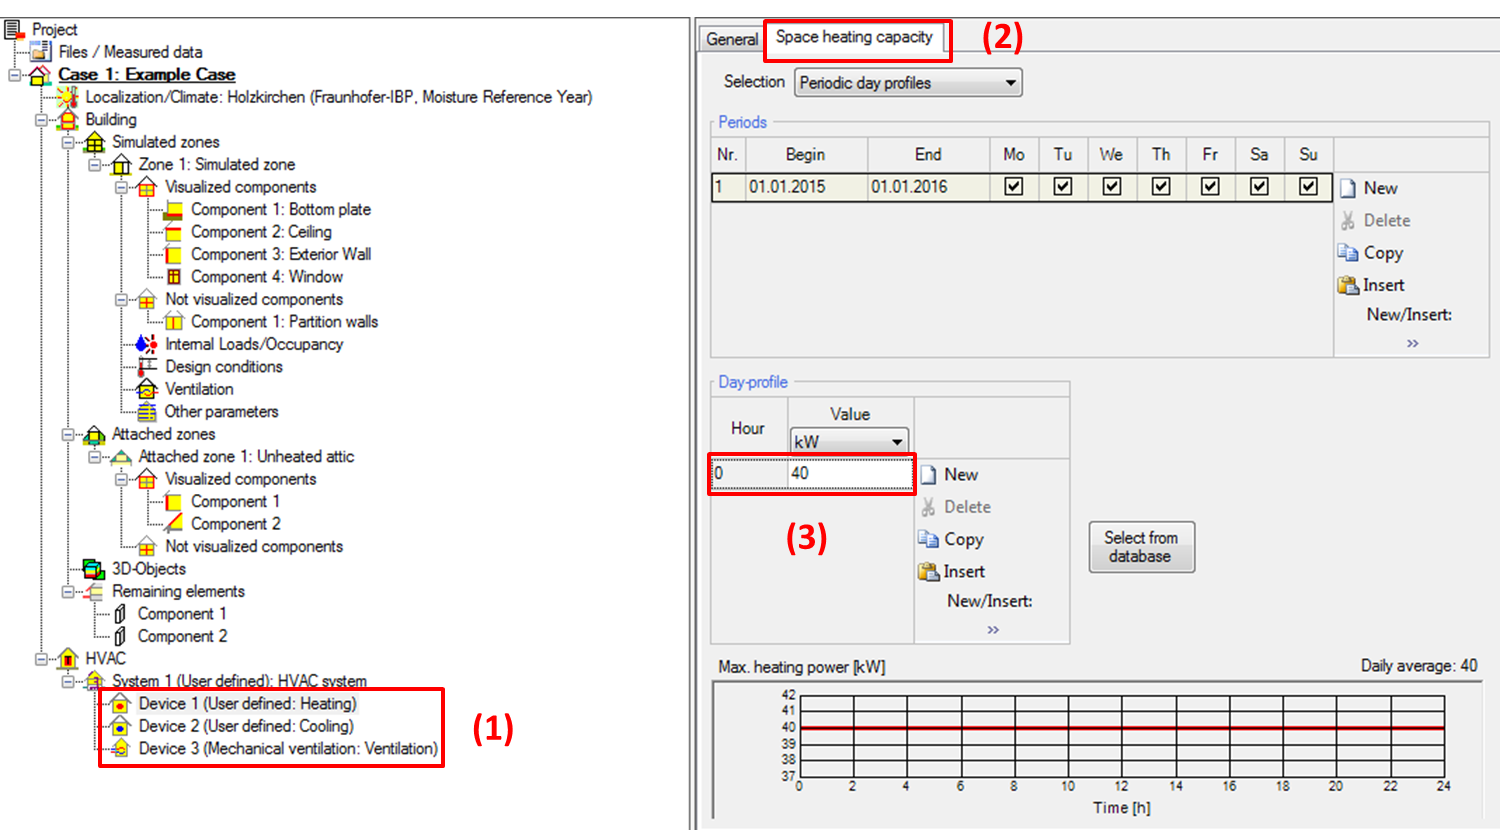Viewport: 1500px width, 830px height.
Task: Click the End date 01.01.2016 cell
Action: click(928, 187)
